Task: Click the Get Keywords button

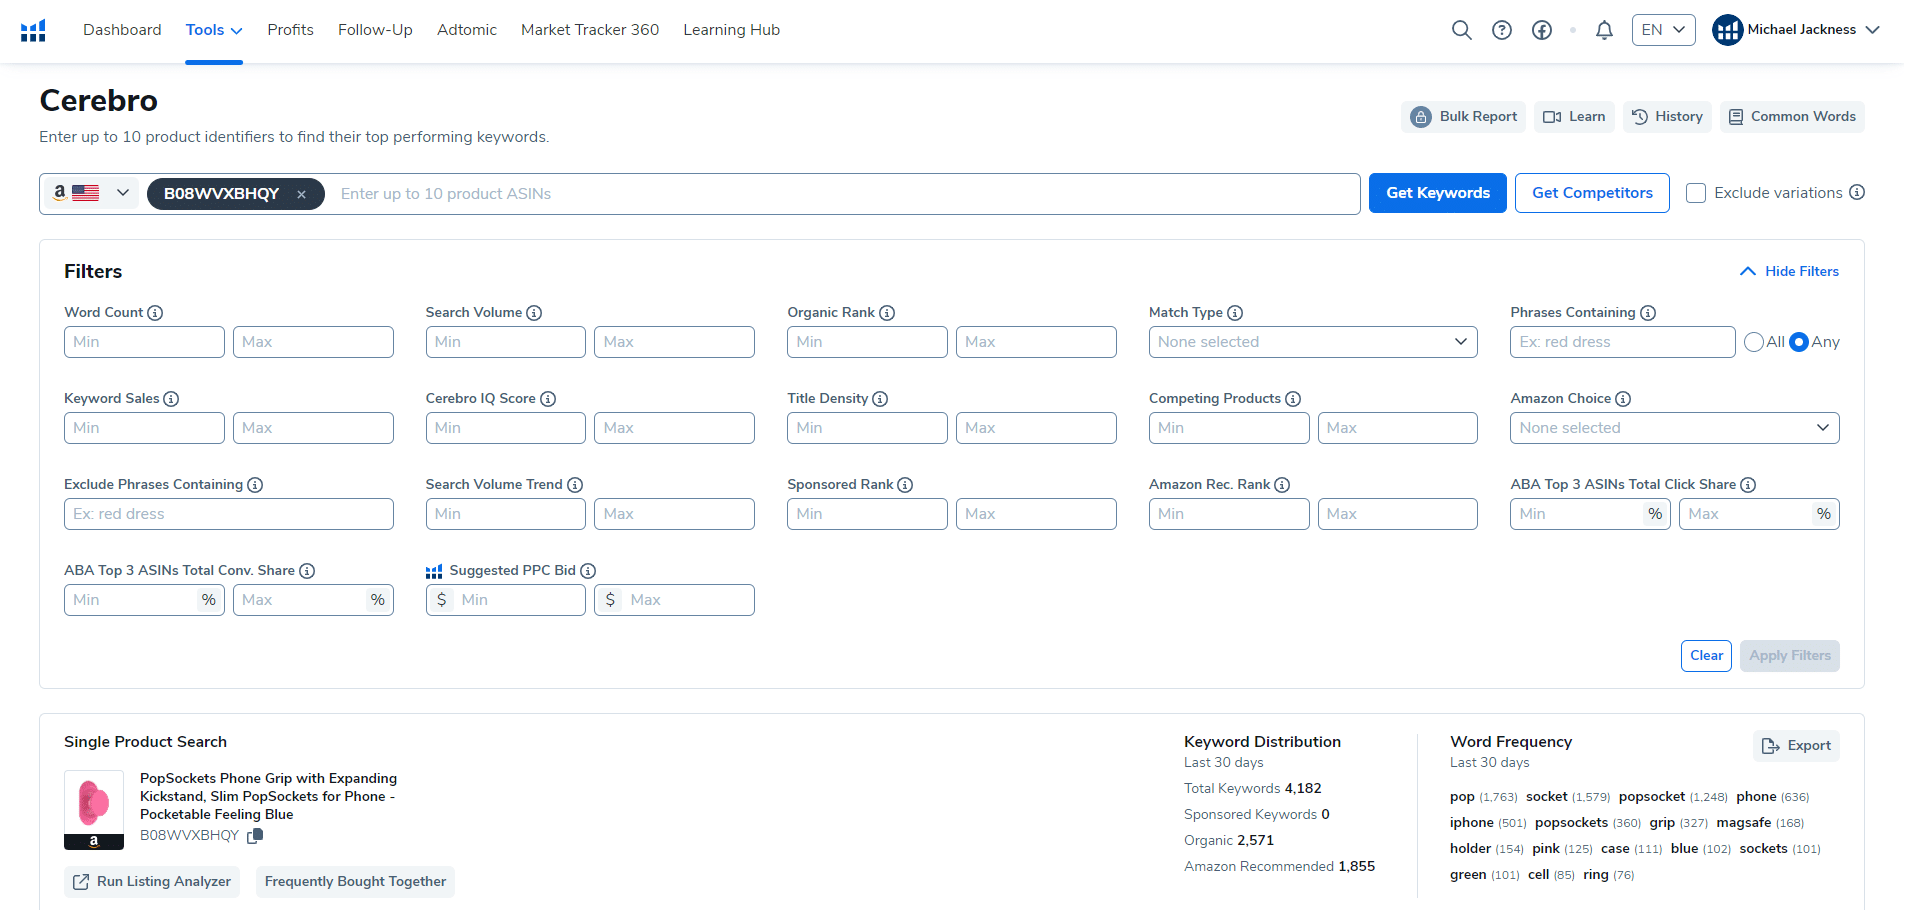Action: coord(1438,193)
